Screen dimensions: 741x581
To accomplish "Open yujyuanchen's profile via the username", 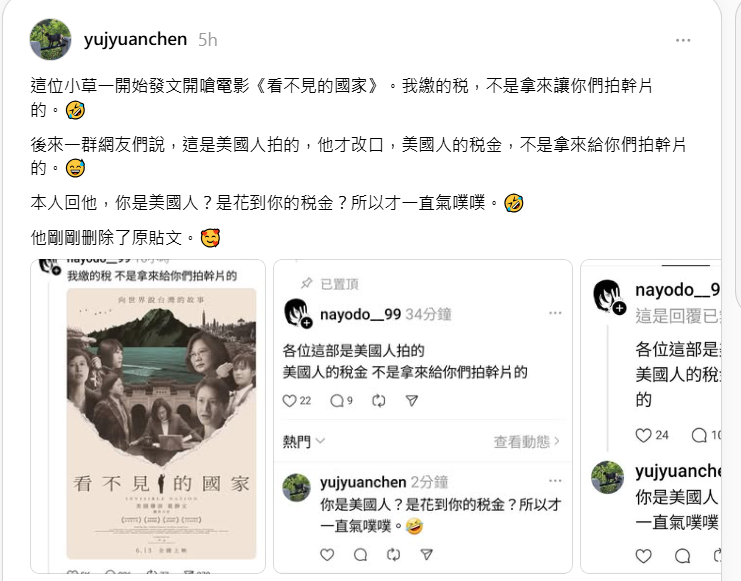I will coord(135,39).
